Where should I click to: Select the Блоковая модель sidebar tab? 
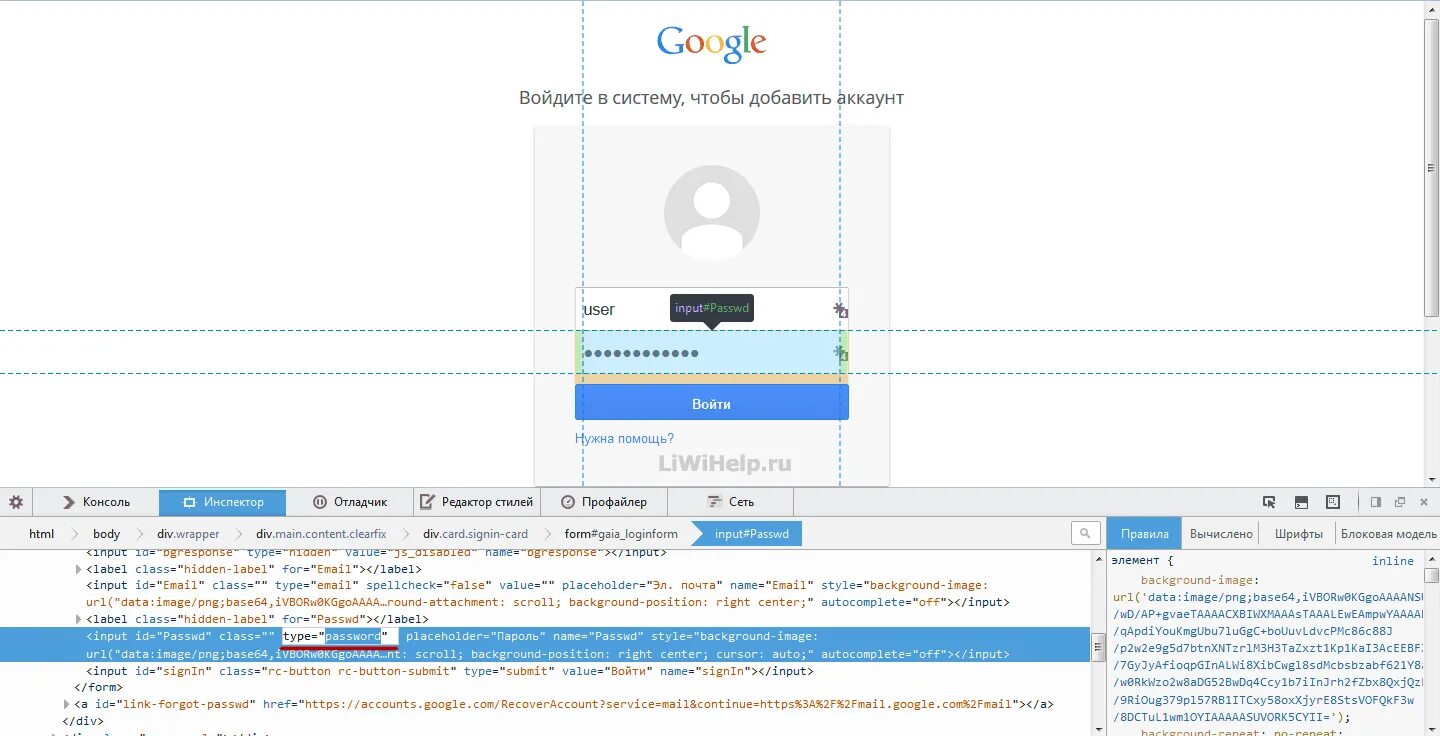(x=1388, y=534)
